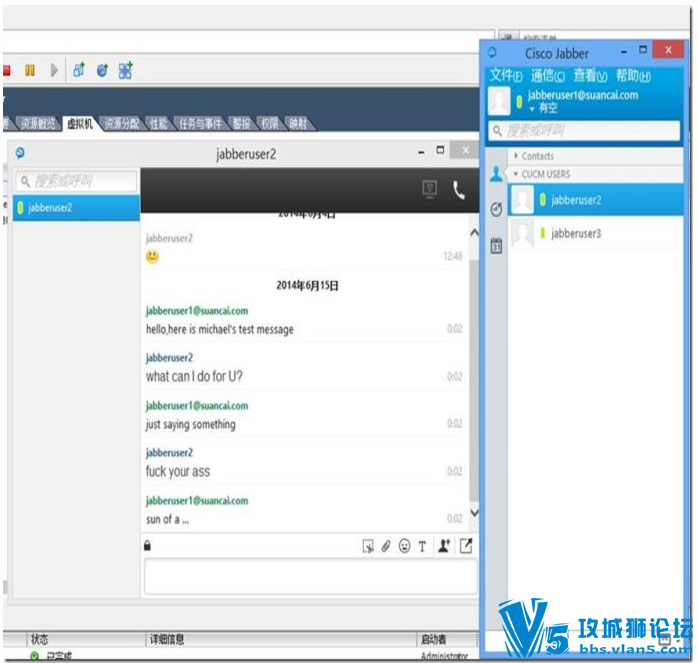Viewport: 698px width, 663px height.
Task: Open the emoticon picker in chat toolbar
Action: (x=404, y=545)
